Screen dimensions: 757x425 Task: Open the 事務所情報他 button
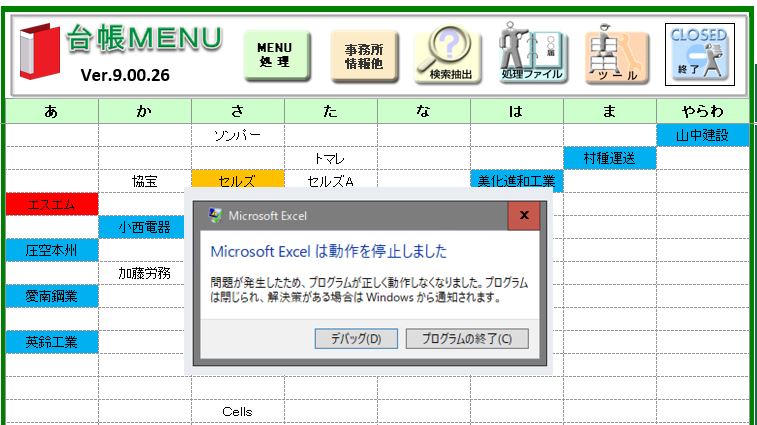tap(364, 56)
